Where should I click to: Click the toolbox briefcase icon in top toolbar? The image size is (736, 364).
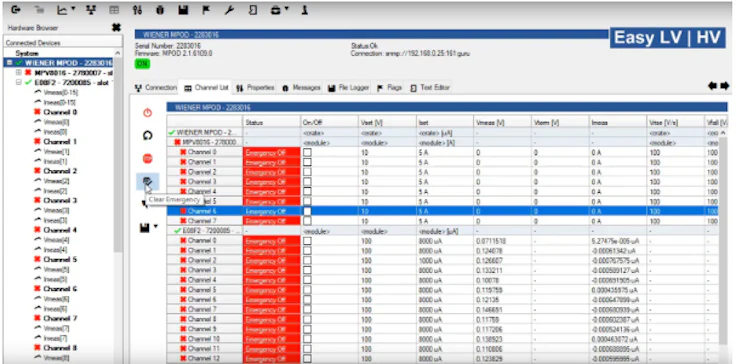[x=276, y=10]
